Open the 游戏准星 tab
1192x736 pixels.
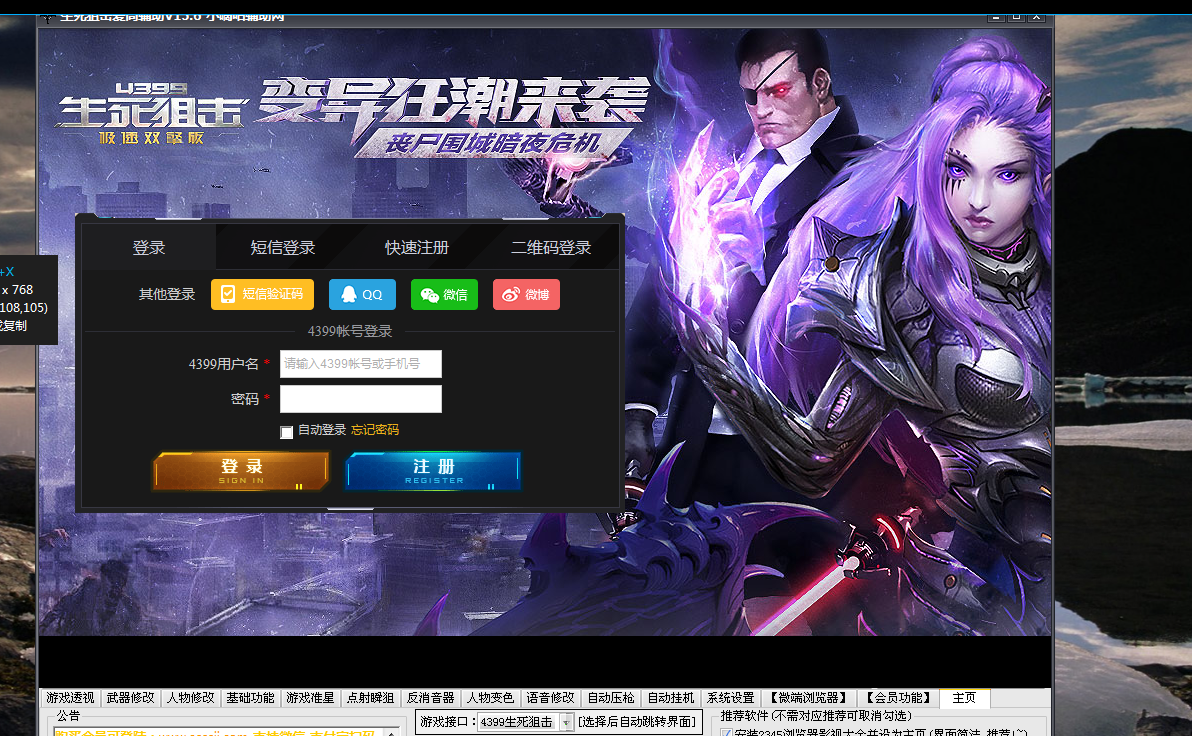coord(310,698)
